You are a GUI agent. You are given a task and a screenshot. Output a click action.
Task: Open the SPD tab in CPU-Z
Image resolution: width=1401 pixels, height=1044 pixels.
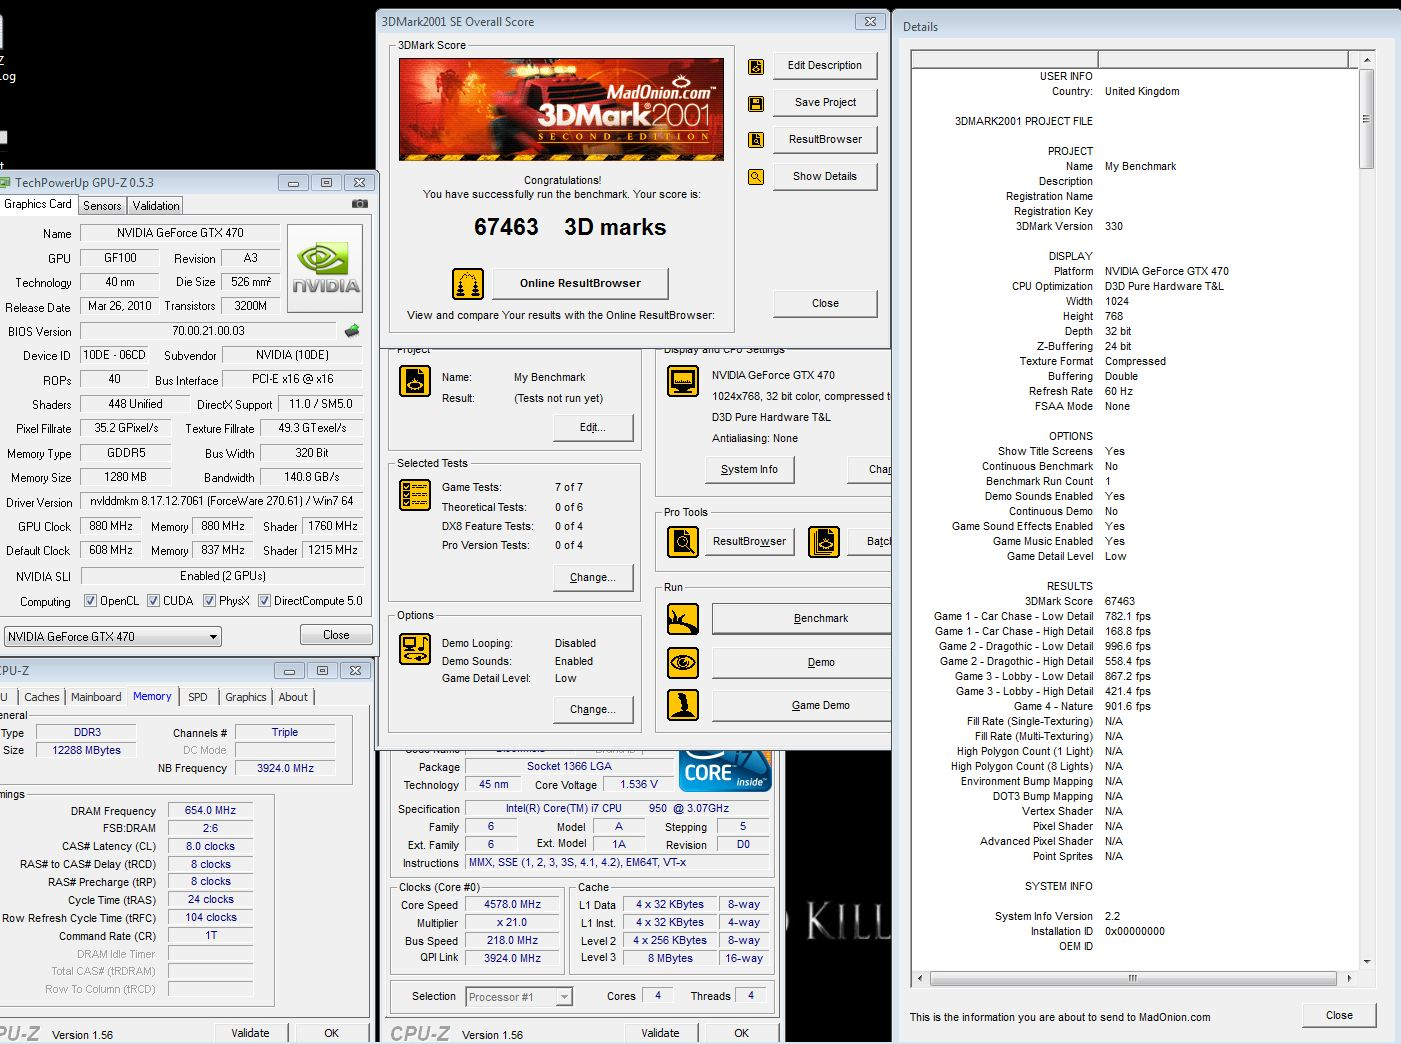point(198,697)
